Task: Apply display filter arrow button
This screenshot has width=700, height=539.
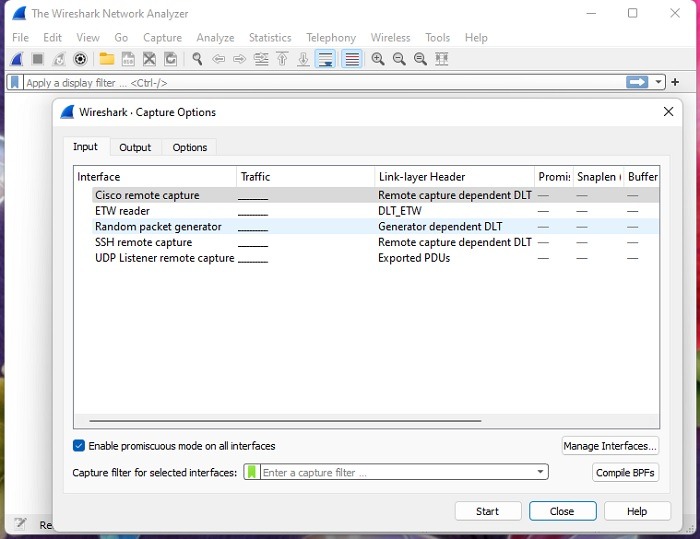Action: point(637,82)
